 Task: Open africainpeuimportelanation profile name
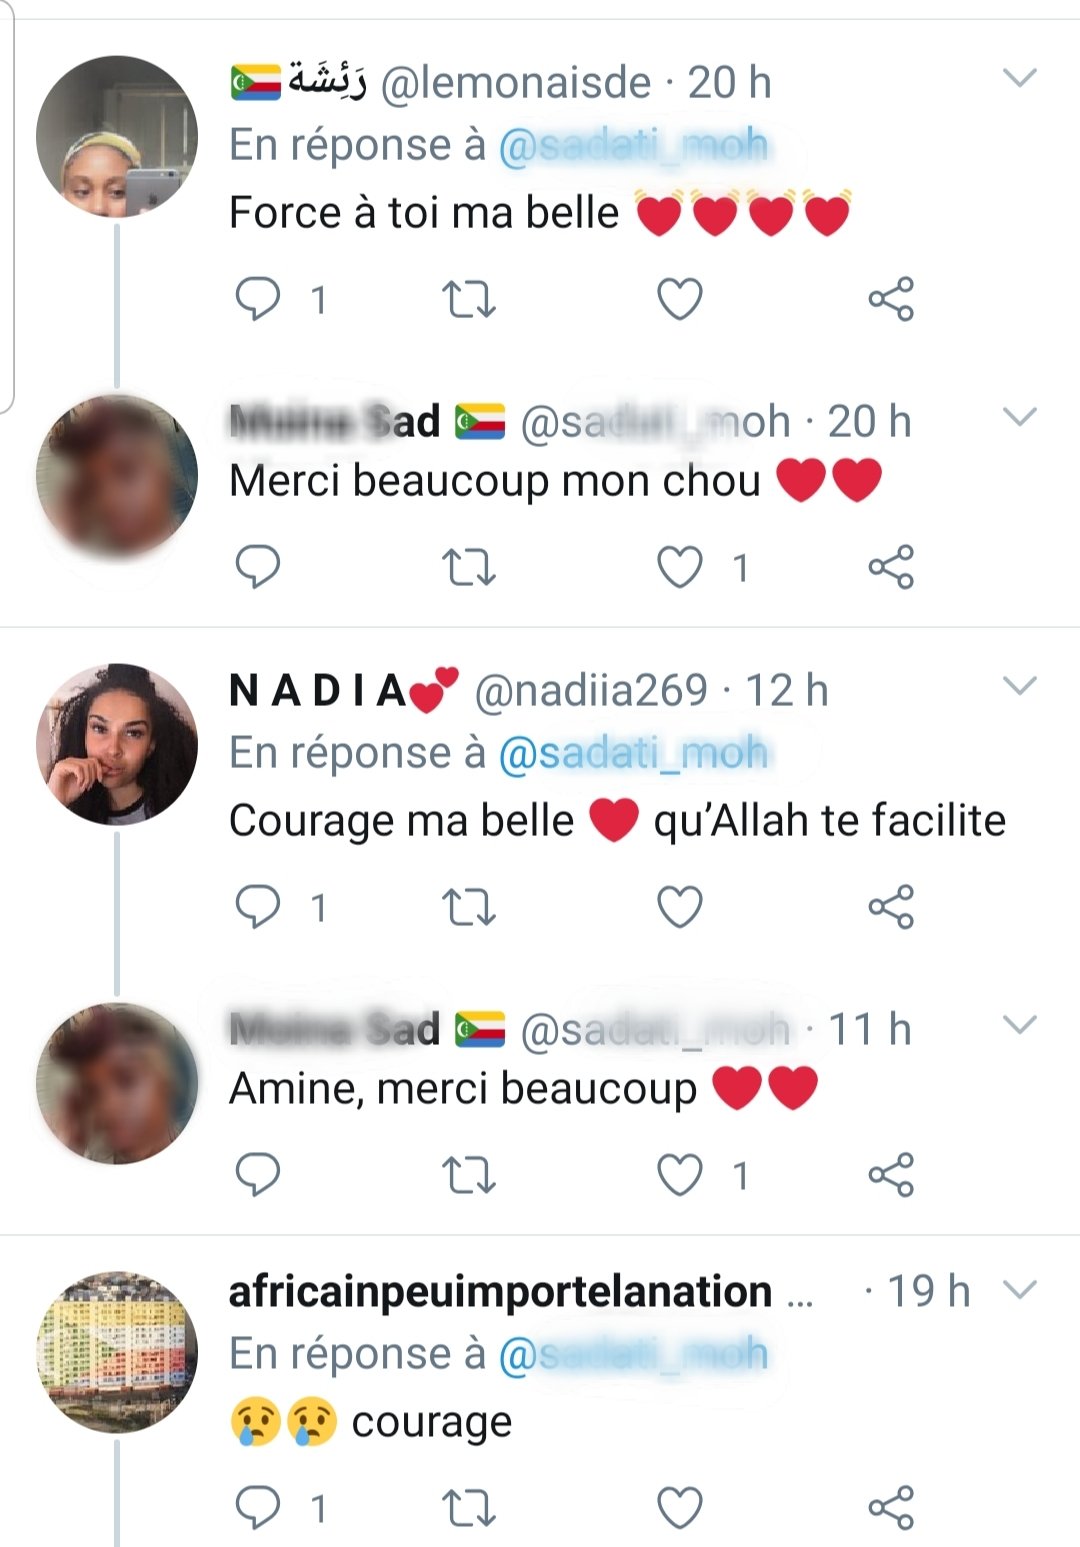[500, 1292]
